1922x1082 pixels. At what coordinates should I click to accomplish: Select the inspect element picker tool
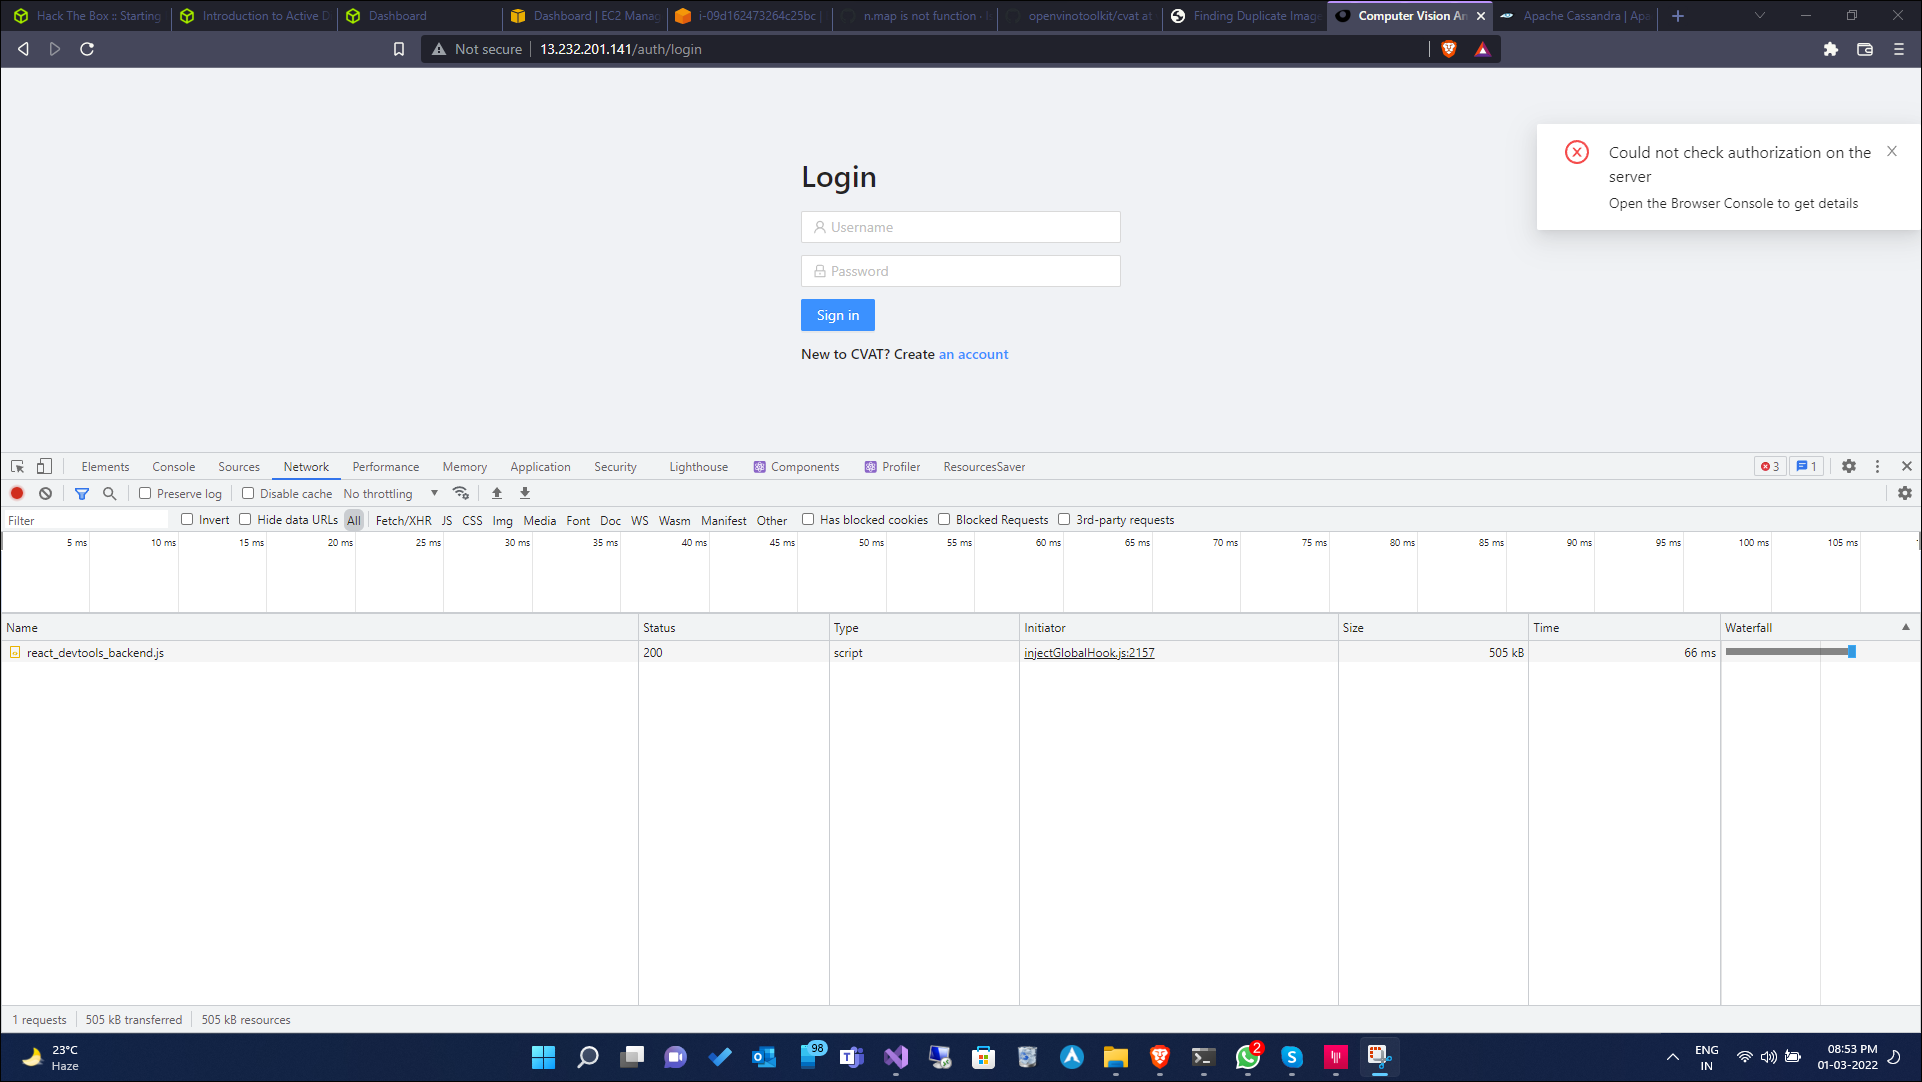[17, 467]
